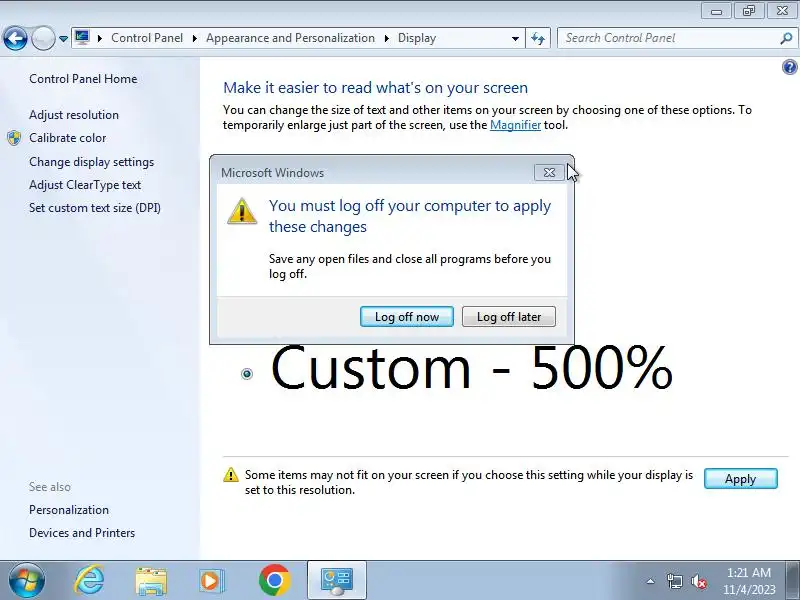Open the clock showing 1:21 AM
Image resolution: width=800 pixels, height=600 pixels.
[x=749, y=581]
